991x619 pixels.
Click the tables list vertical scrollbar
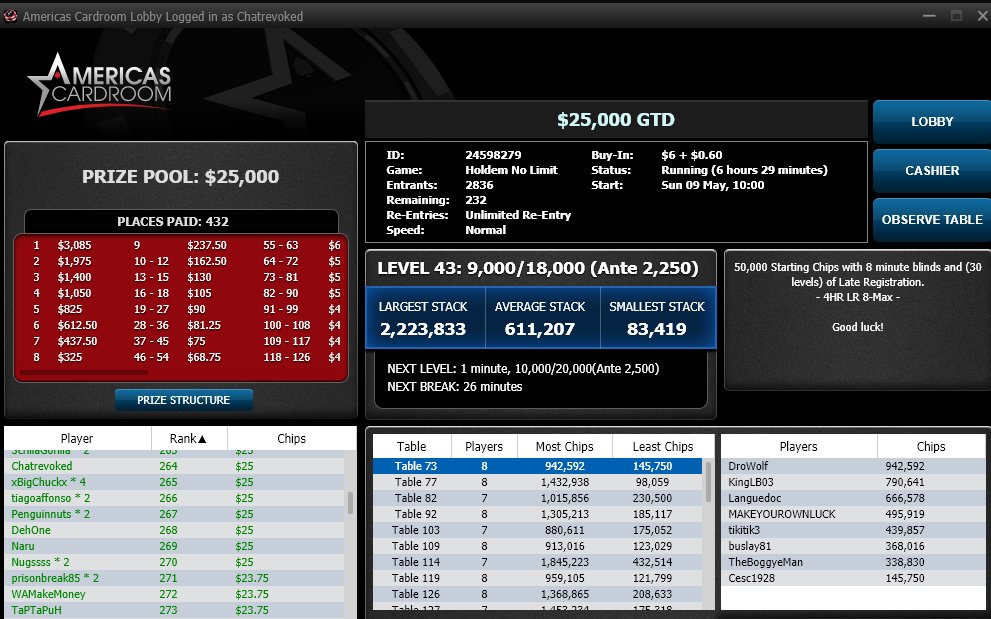click(708, 482)
